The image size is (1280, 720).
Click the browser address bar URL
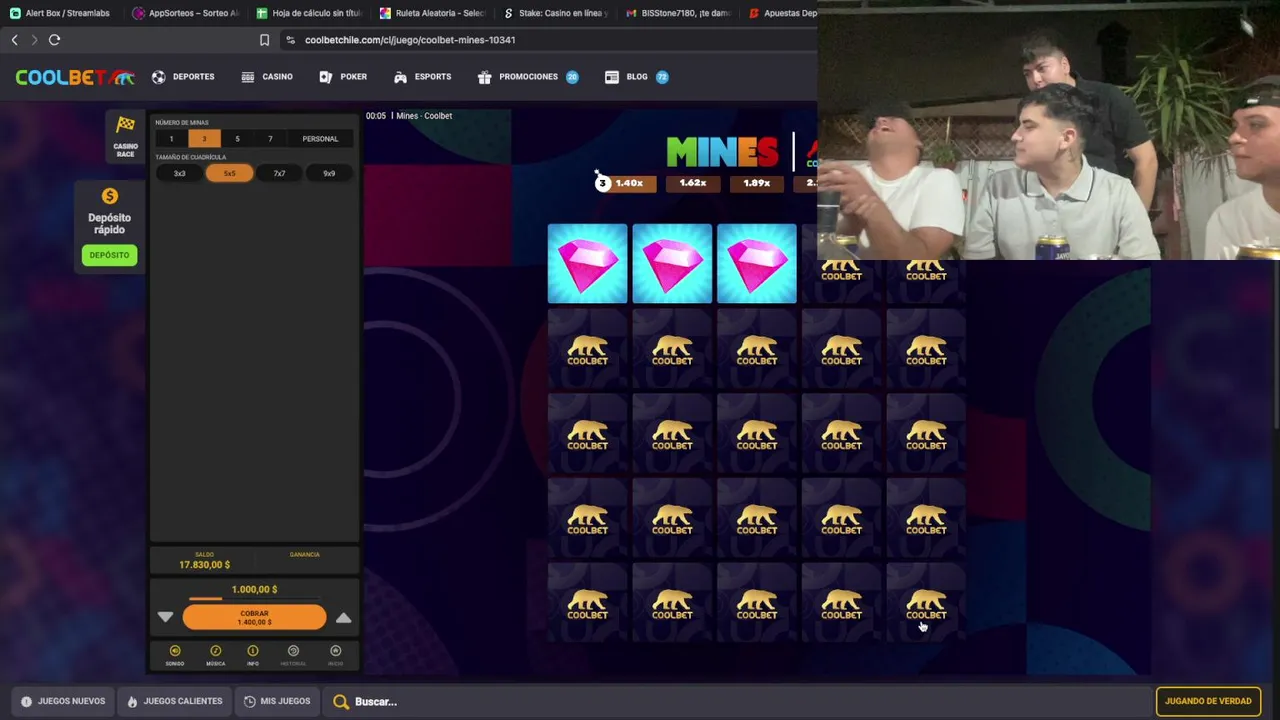tap(410, 40)
